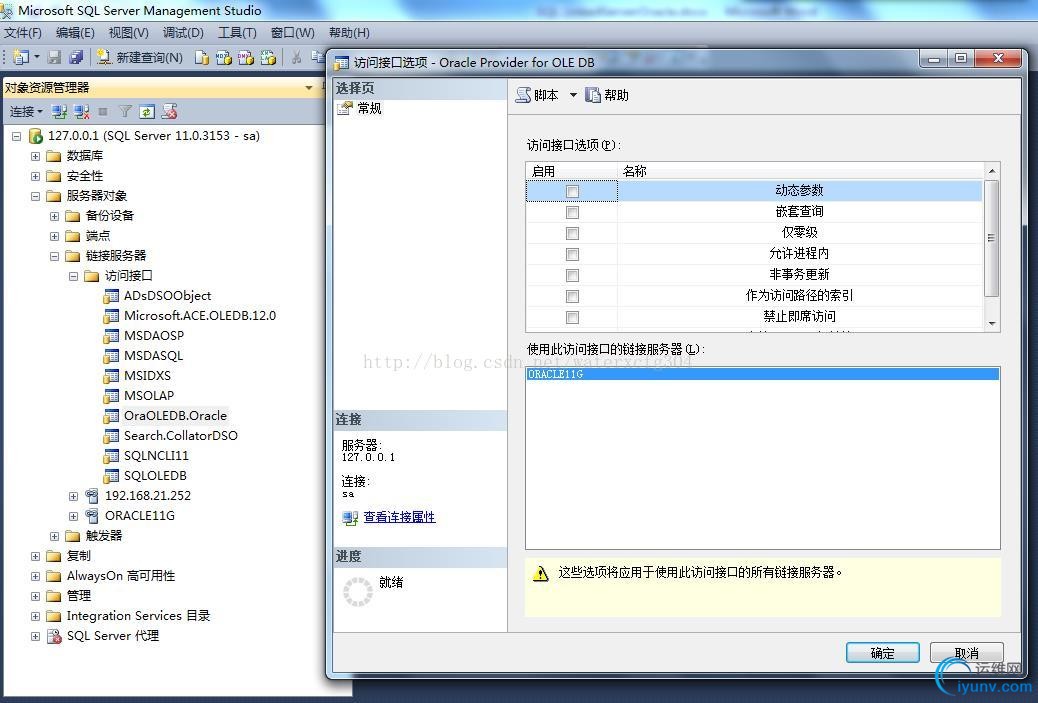Select the MSOLAP provider

(149, 395)
